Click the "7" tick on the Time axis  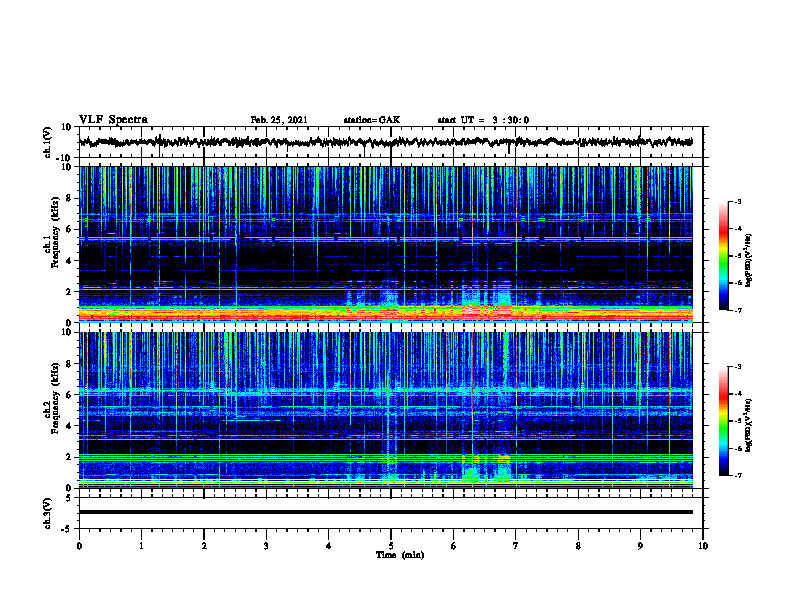pos(516,546)
